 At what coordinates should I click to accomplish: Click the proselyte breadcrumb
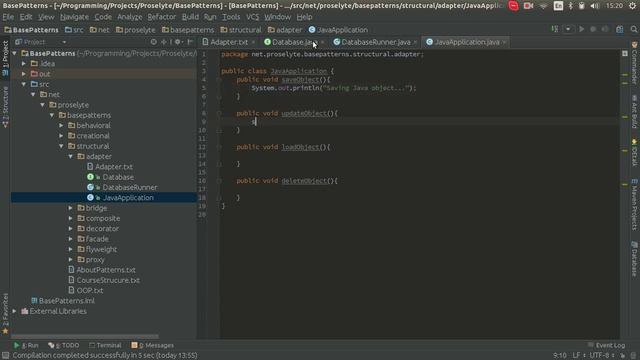(x=136, y=30)
